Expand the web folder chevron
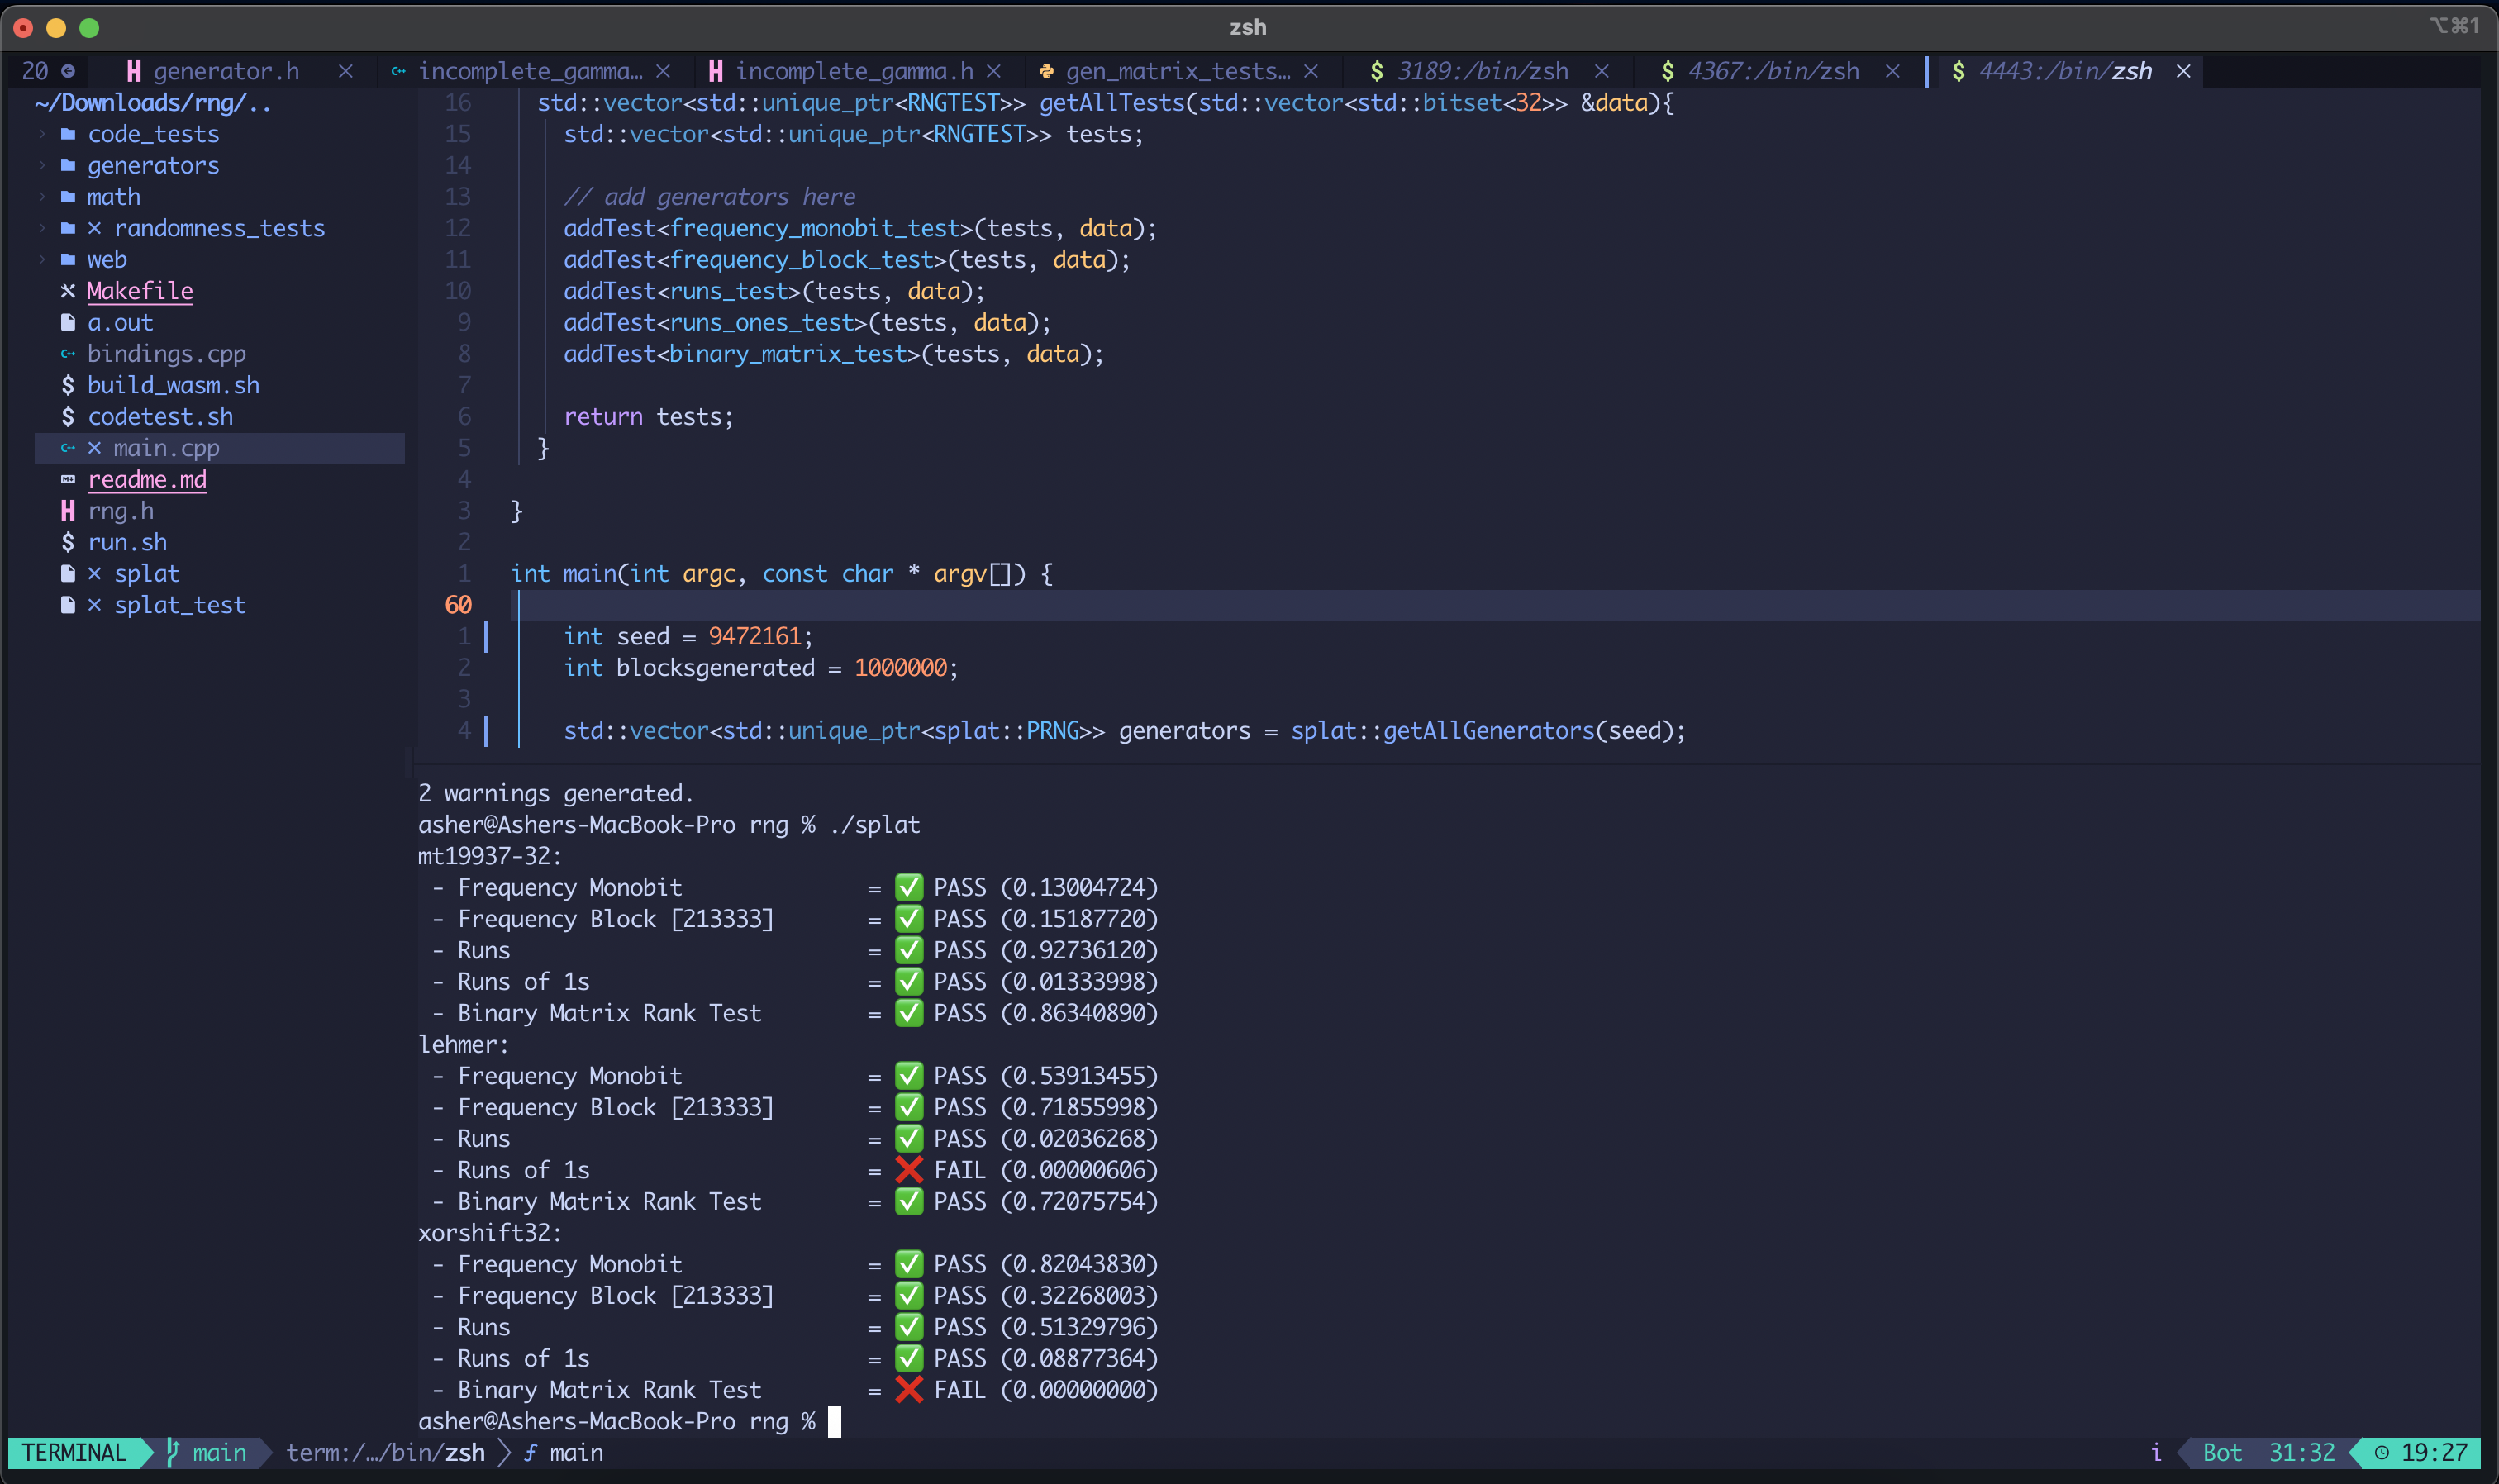Screen dimensions: 2499x1484 42,260
